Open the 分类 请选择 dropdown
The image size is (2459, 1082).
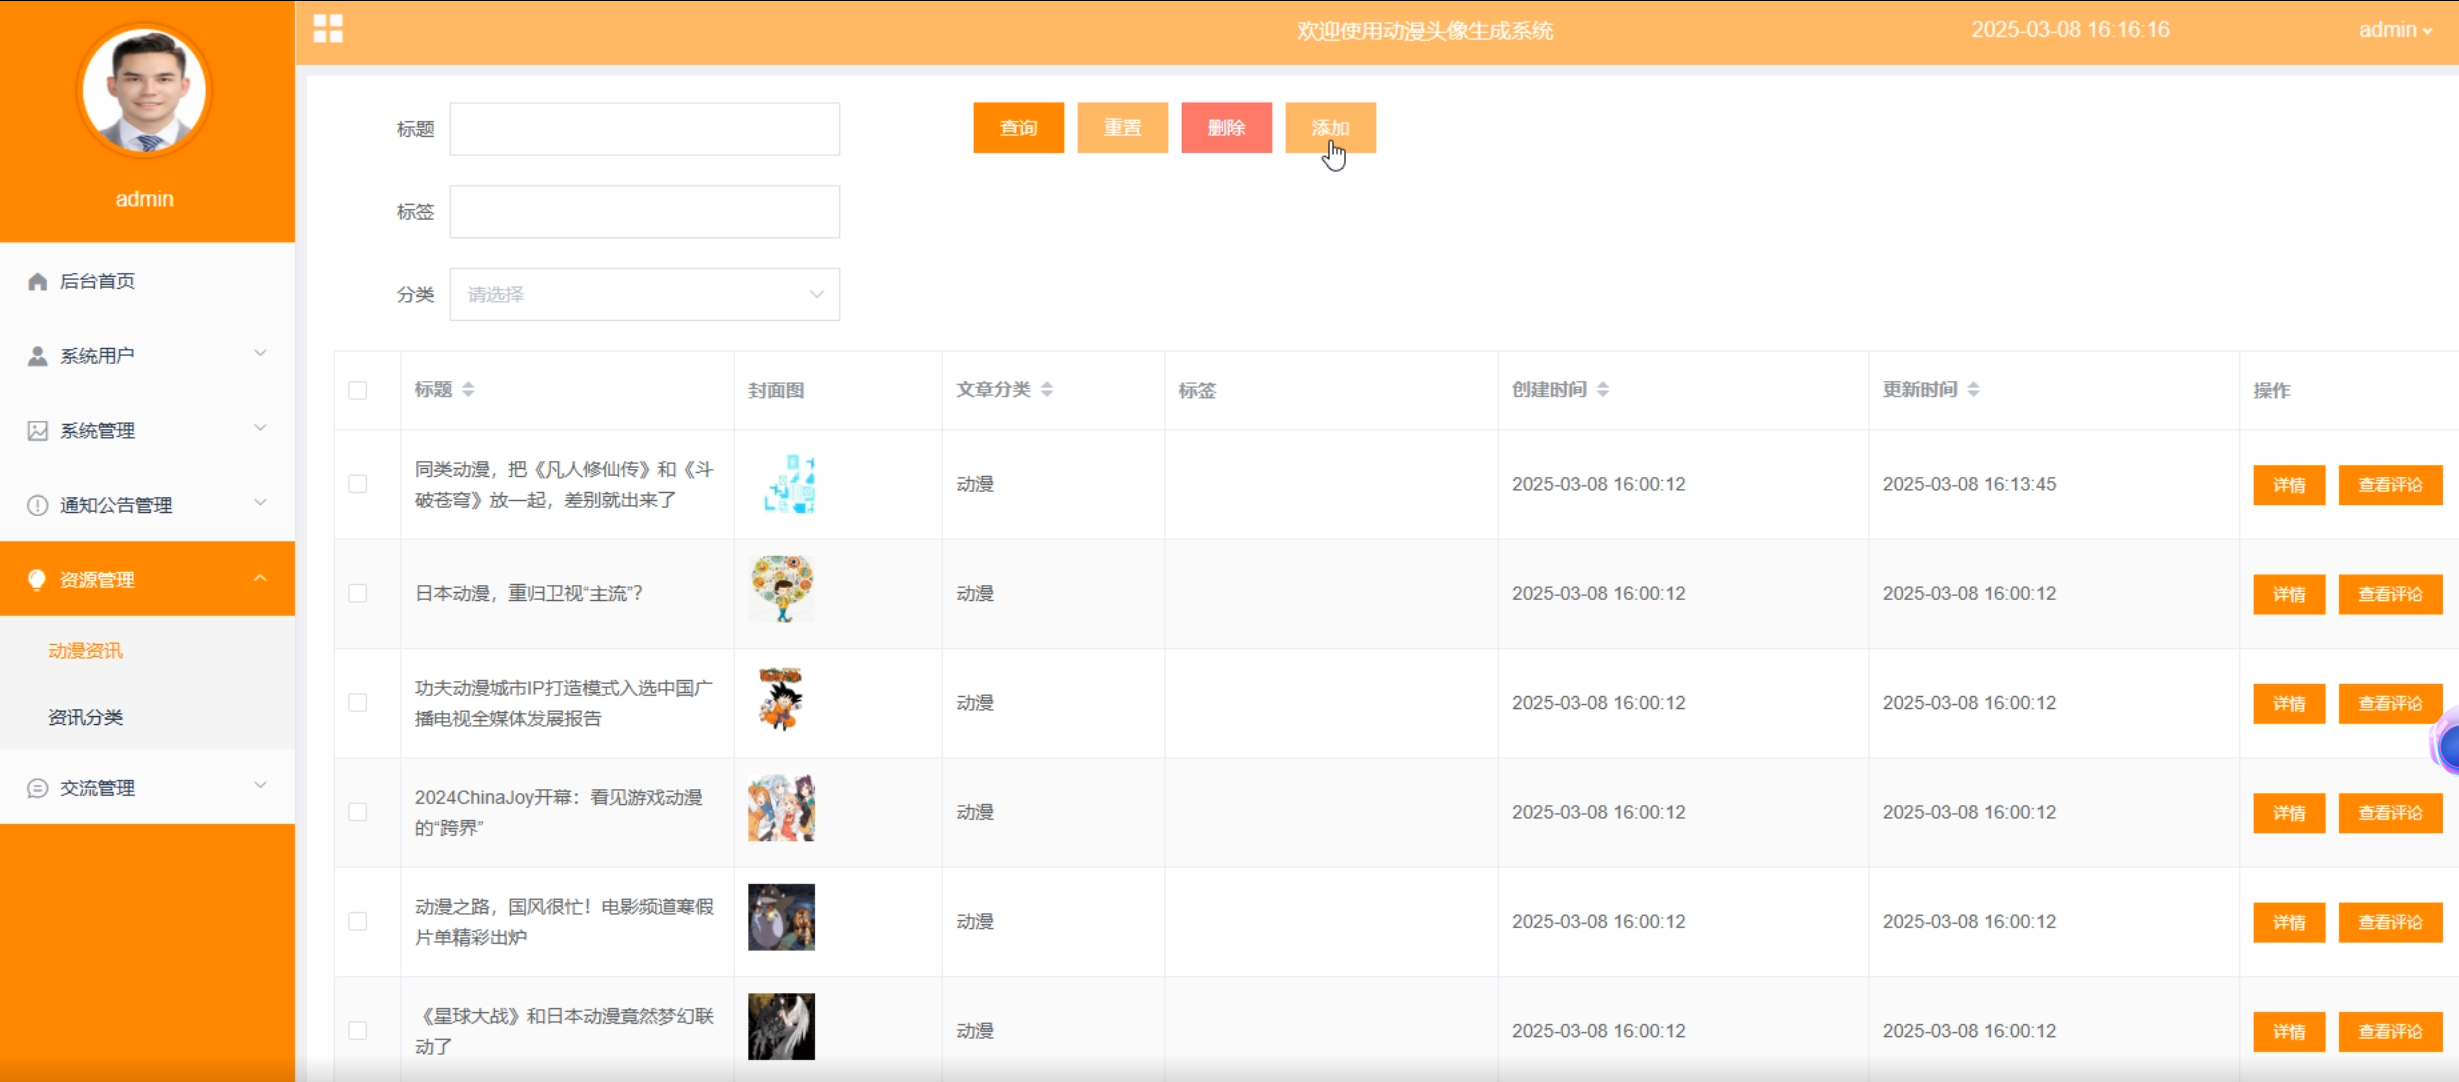point(644,294)
